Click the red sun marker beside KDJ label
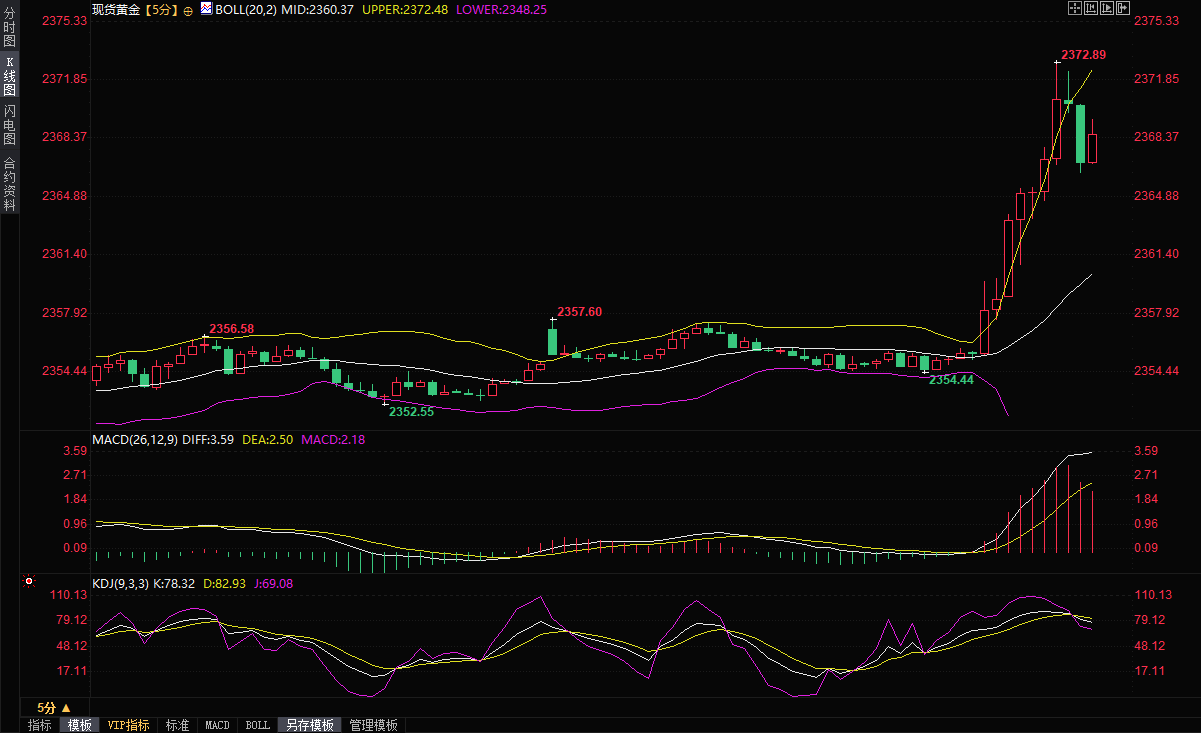The height and width of the screenshot is (733, 1201). click(29, 581)
